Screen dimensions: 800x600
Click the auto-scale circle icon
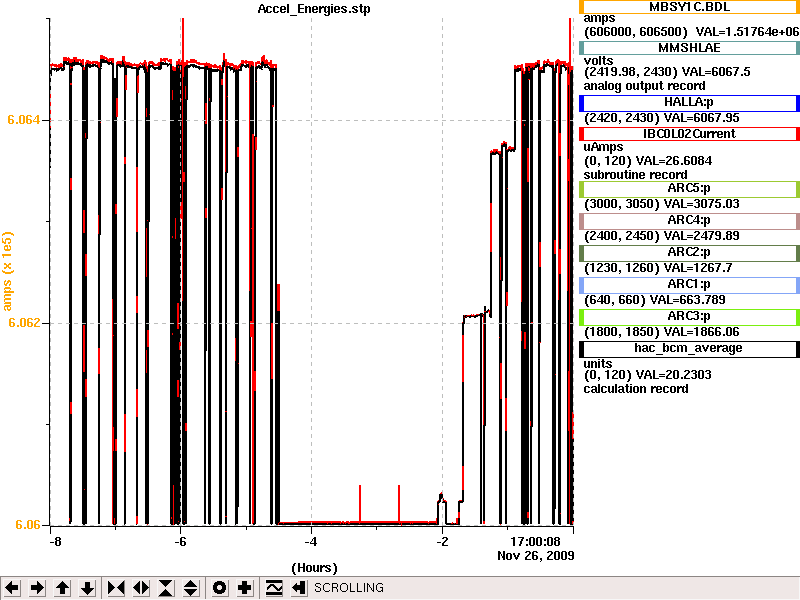tap(220, 588)
